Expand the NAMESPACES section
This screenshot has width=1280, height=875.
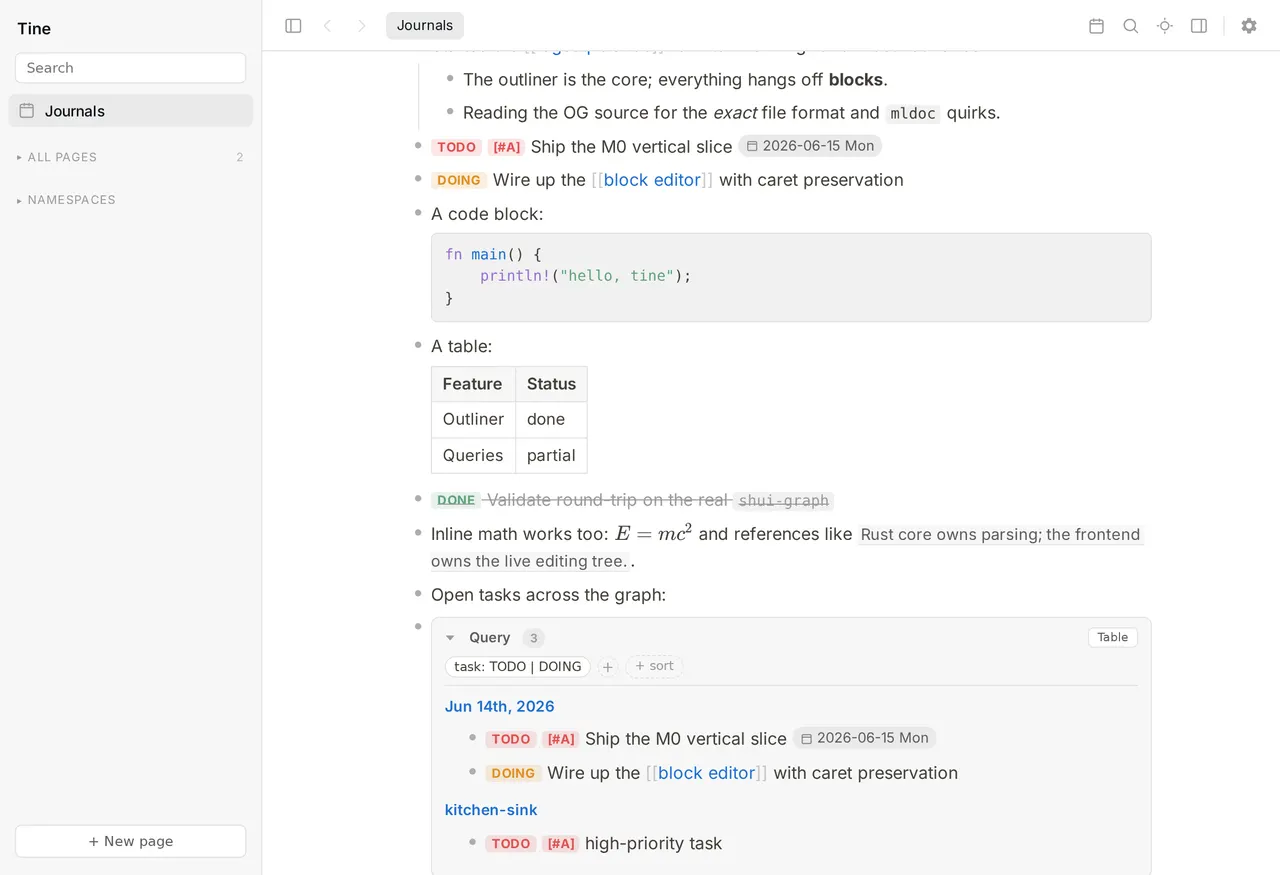coord(66,200)
